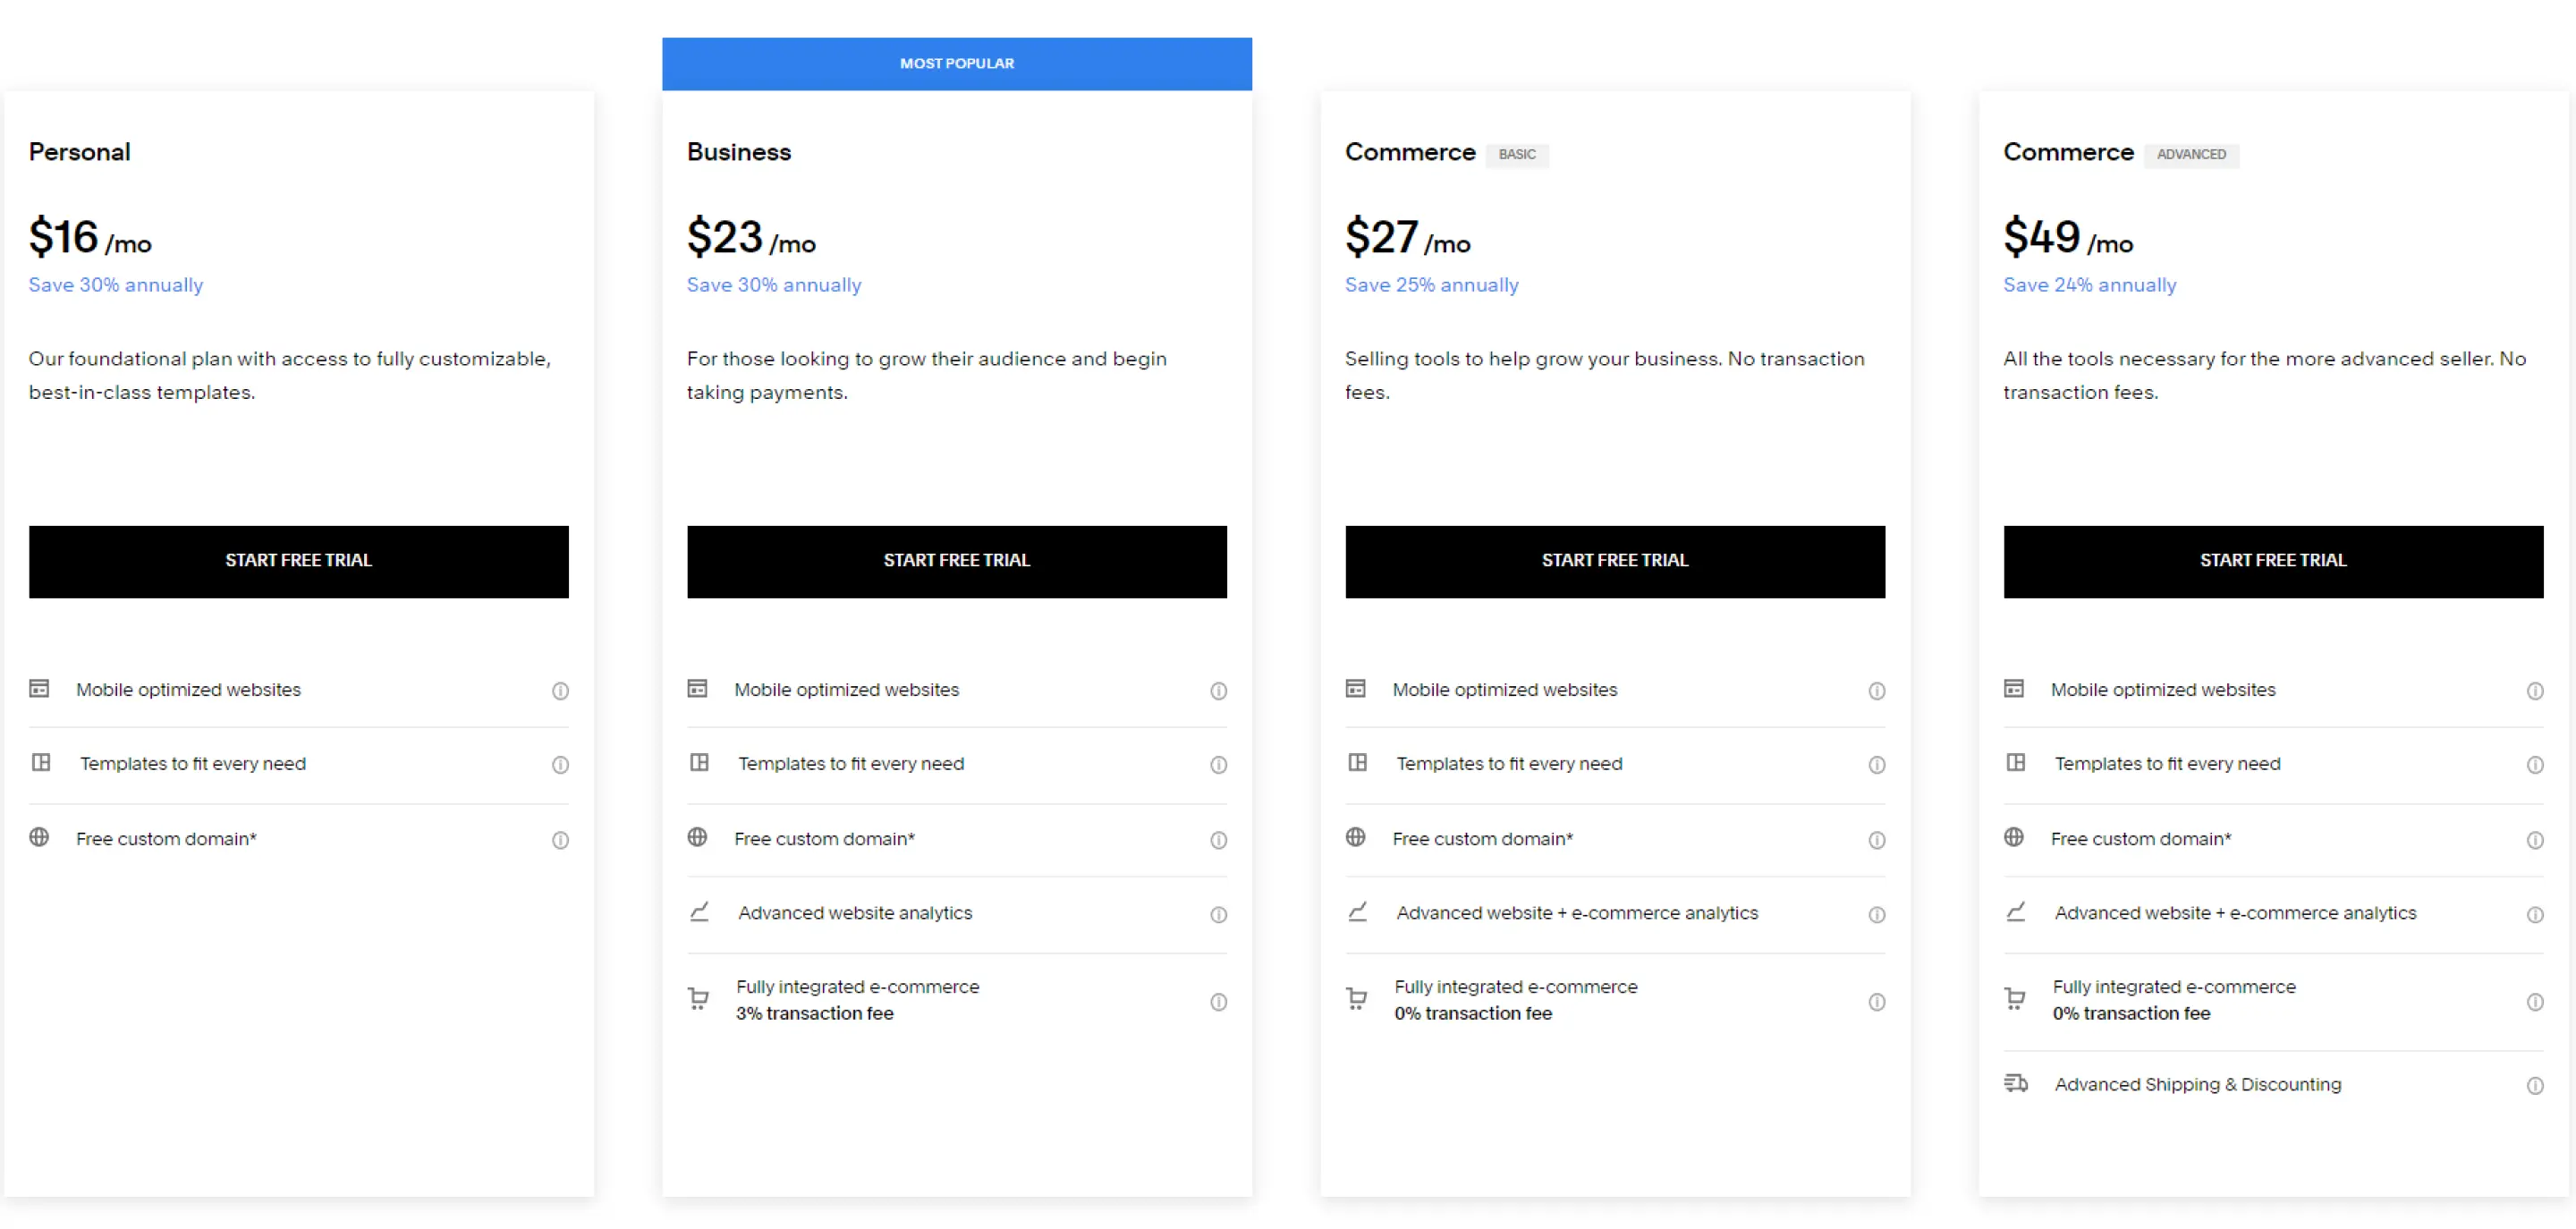Start free trial for Commerce Basic
The height and width of the screenshot is (1229, 2576).
(1614, 561)
